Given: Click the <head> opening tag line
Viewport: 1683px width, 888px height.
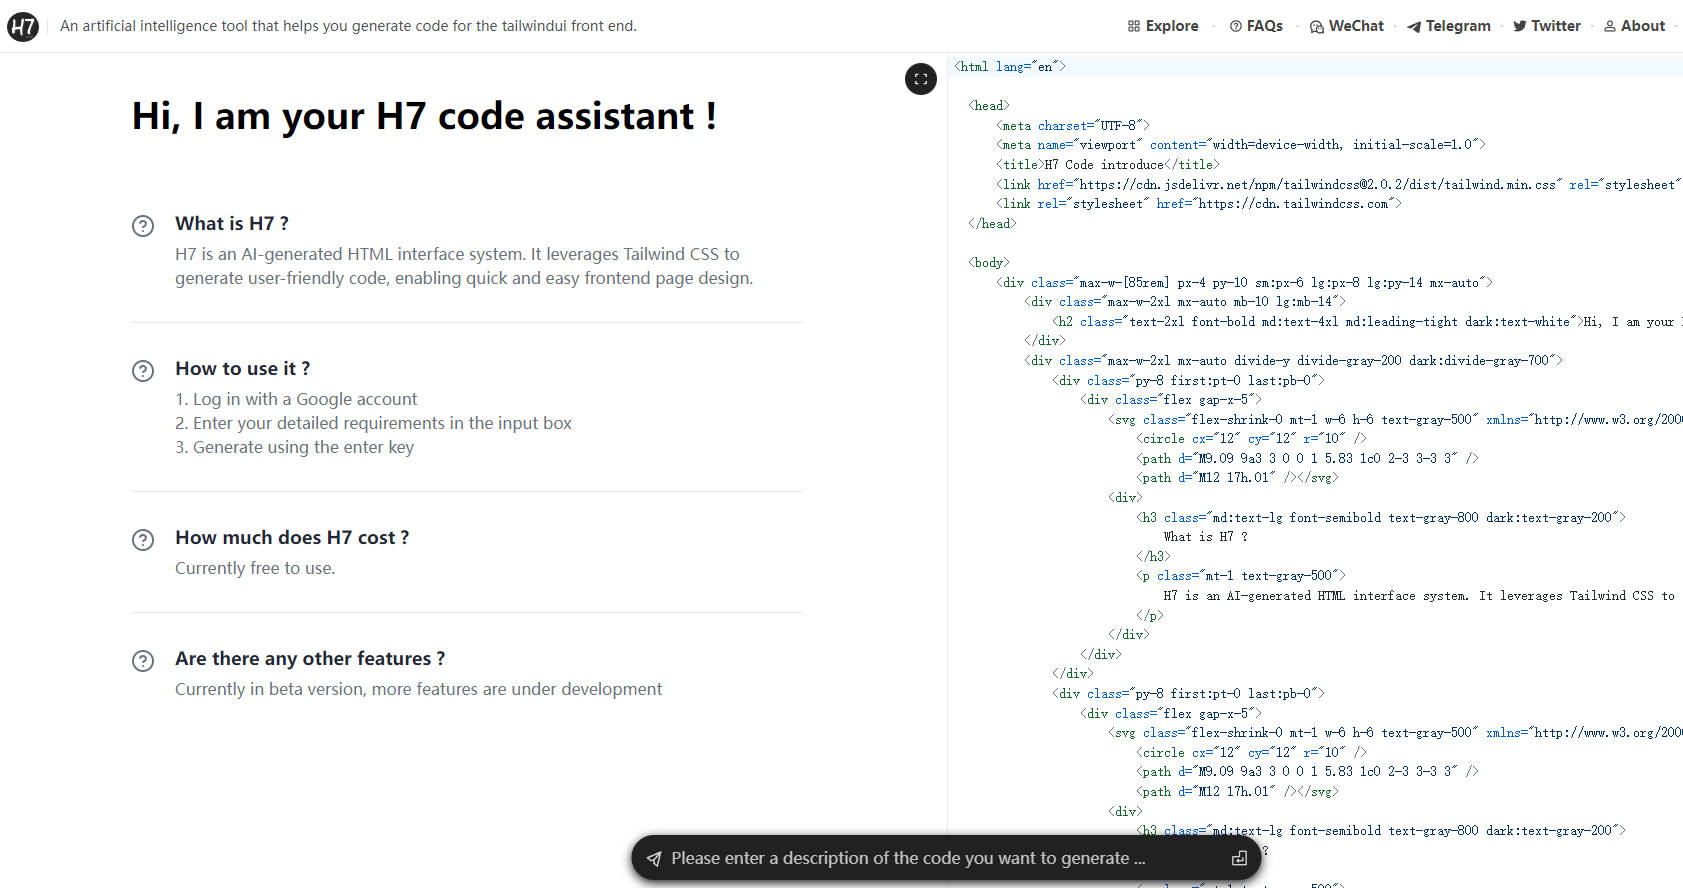Looking at the screenshot, I should 988,106.
